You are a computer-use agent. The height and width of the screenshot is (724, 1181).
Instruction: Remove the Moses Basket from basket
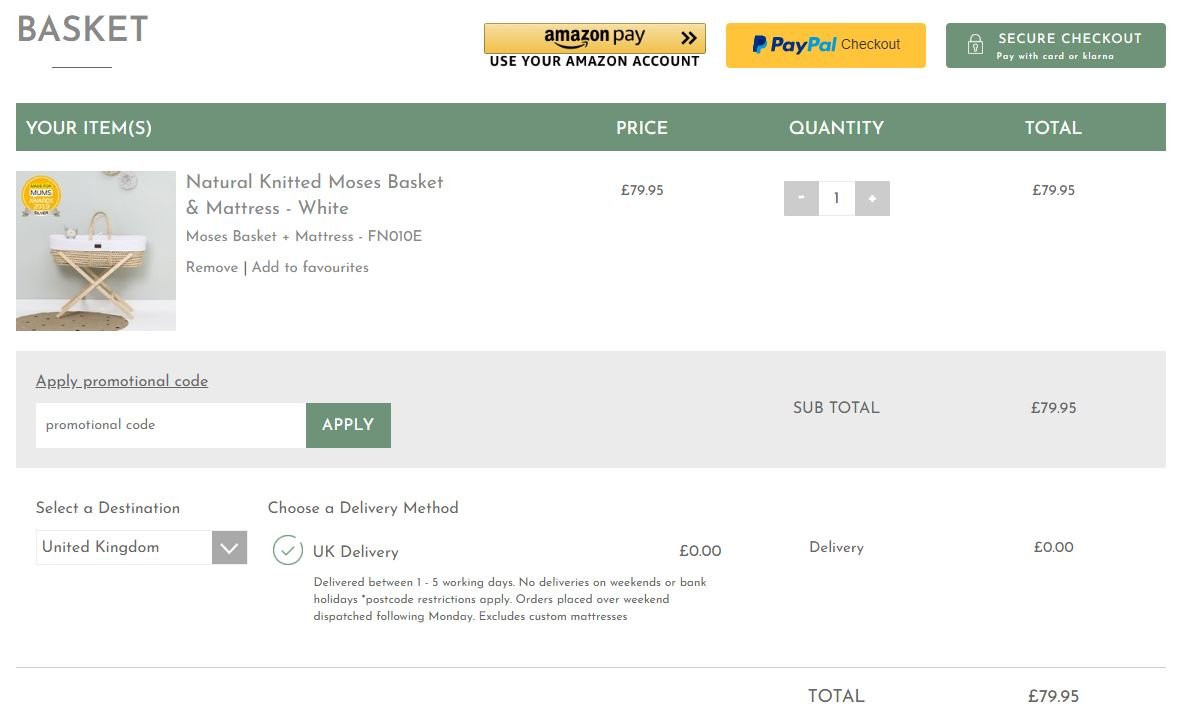tap(212, 267)
